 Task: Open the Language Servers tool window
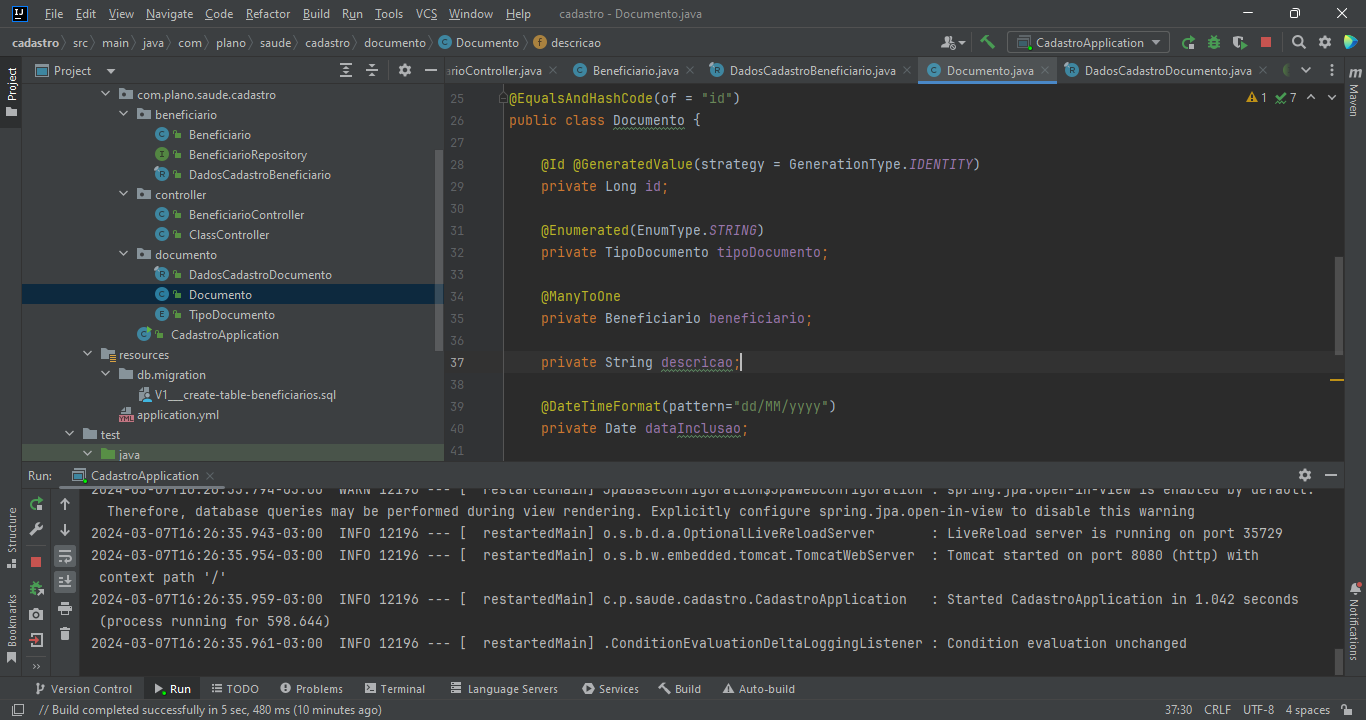click(504, 689)
